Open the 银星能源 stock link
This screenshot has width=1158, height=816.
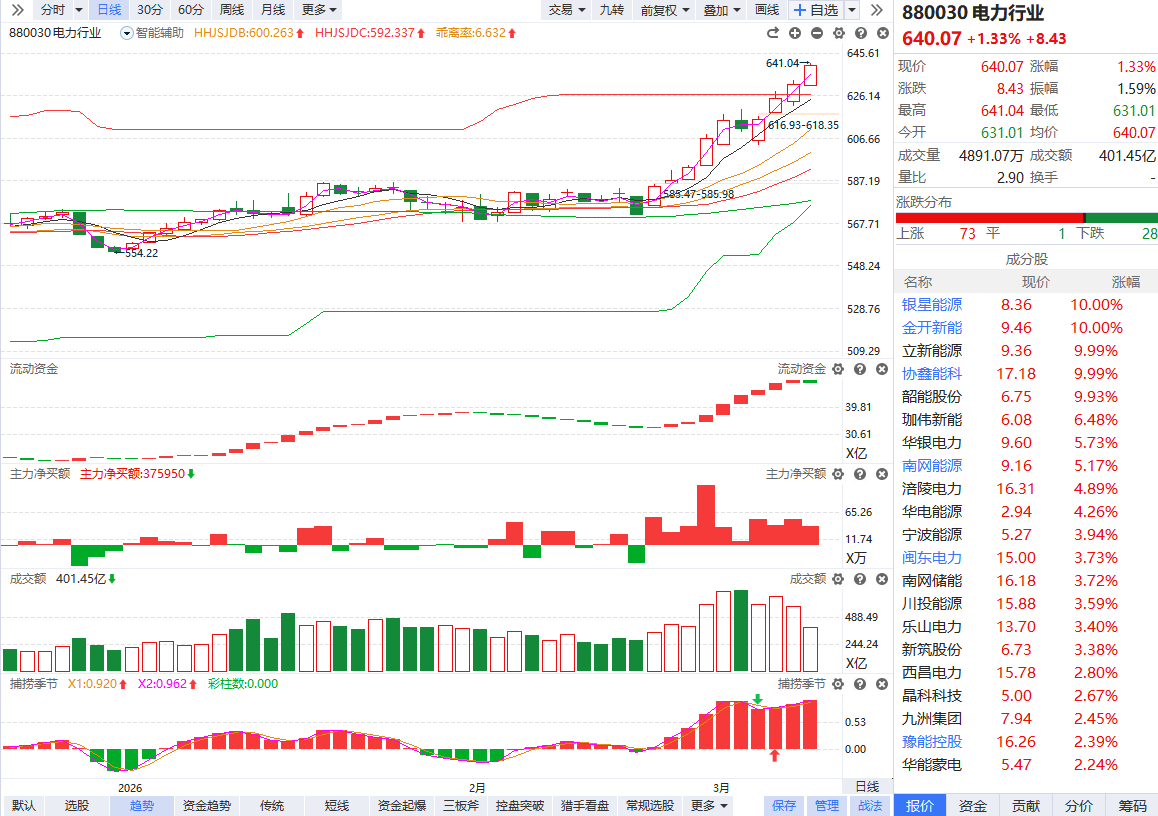point(932,305)
